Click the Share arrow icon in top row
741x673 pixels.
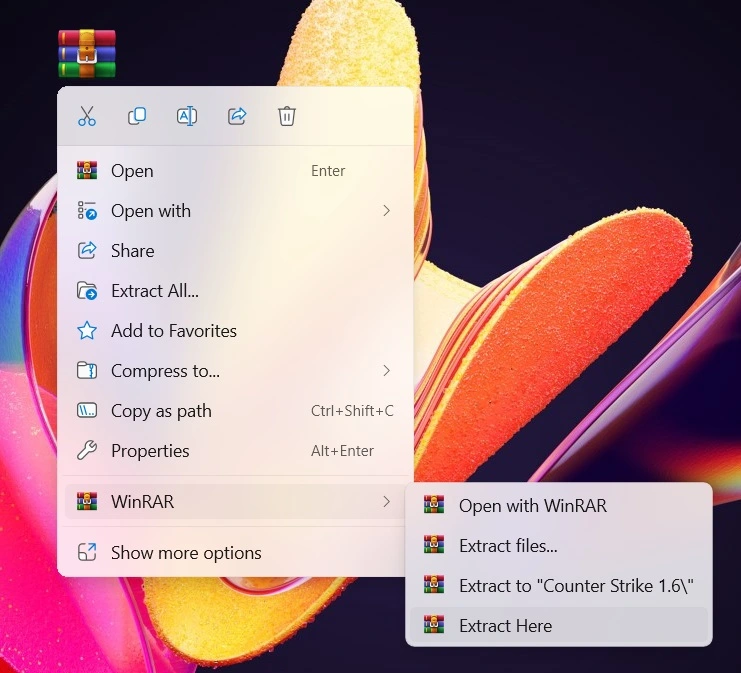point(237,116)
